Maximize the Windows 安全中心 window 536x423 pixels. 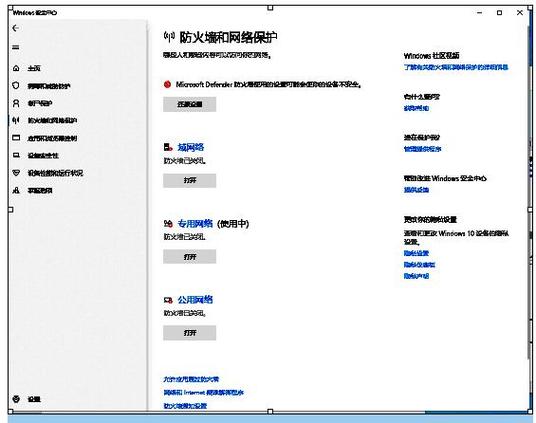(x=499, y=13)
